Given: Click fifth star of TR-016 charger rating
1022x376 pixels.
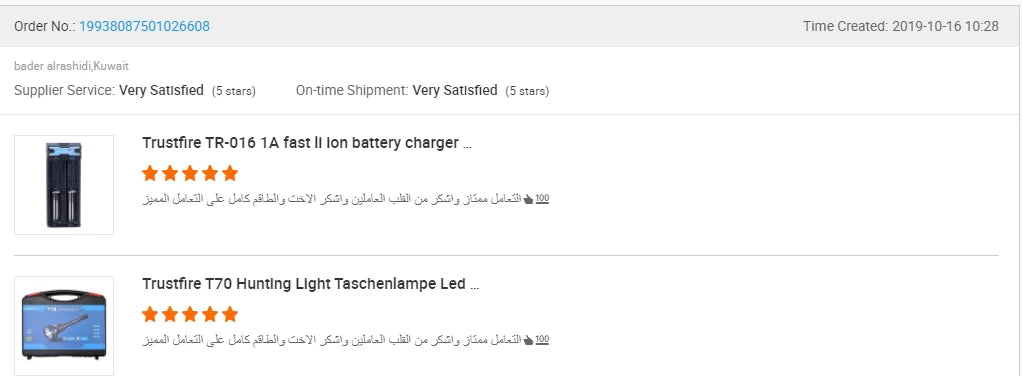Looking at the screenshot, I should [x=229, y=173].
